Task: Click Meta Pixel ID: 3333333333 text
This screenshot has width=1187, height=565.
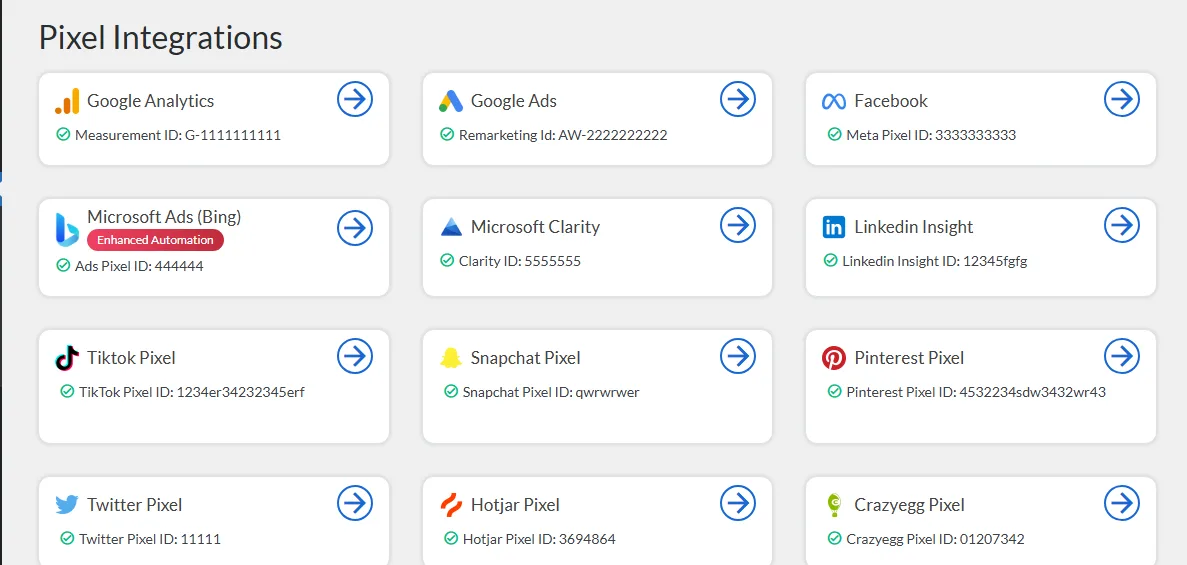Action: 931,136
